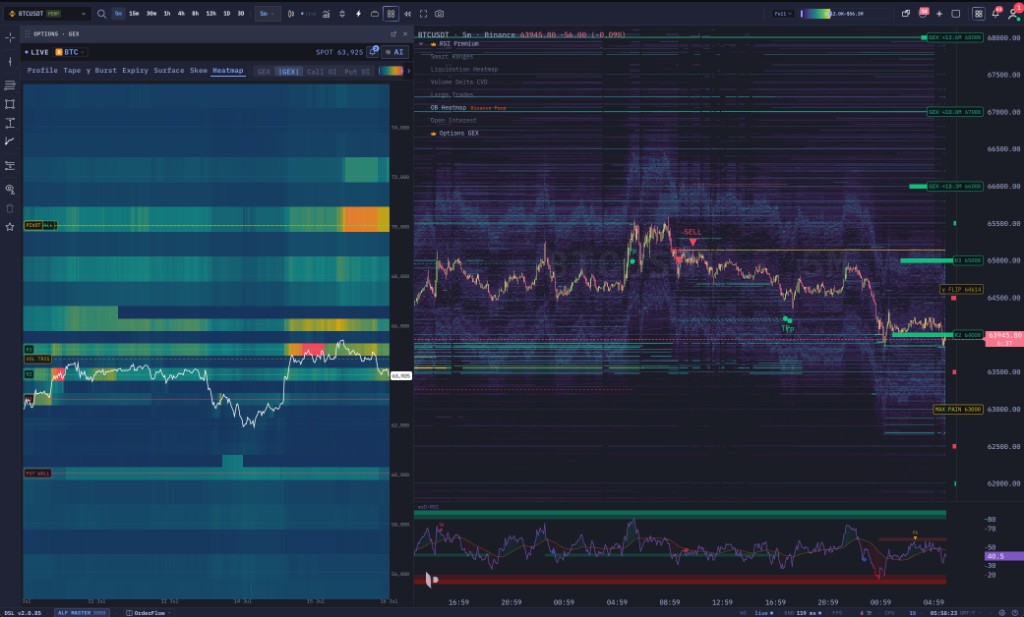Open the Full range dropdown
This screenshot has width=1024, height=617.
click(x=782, y=14)
